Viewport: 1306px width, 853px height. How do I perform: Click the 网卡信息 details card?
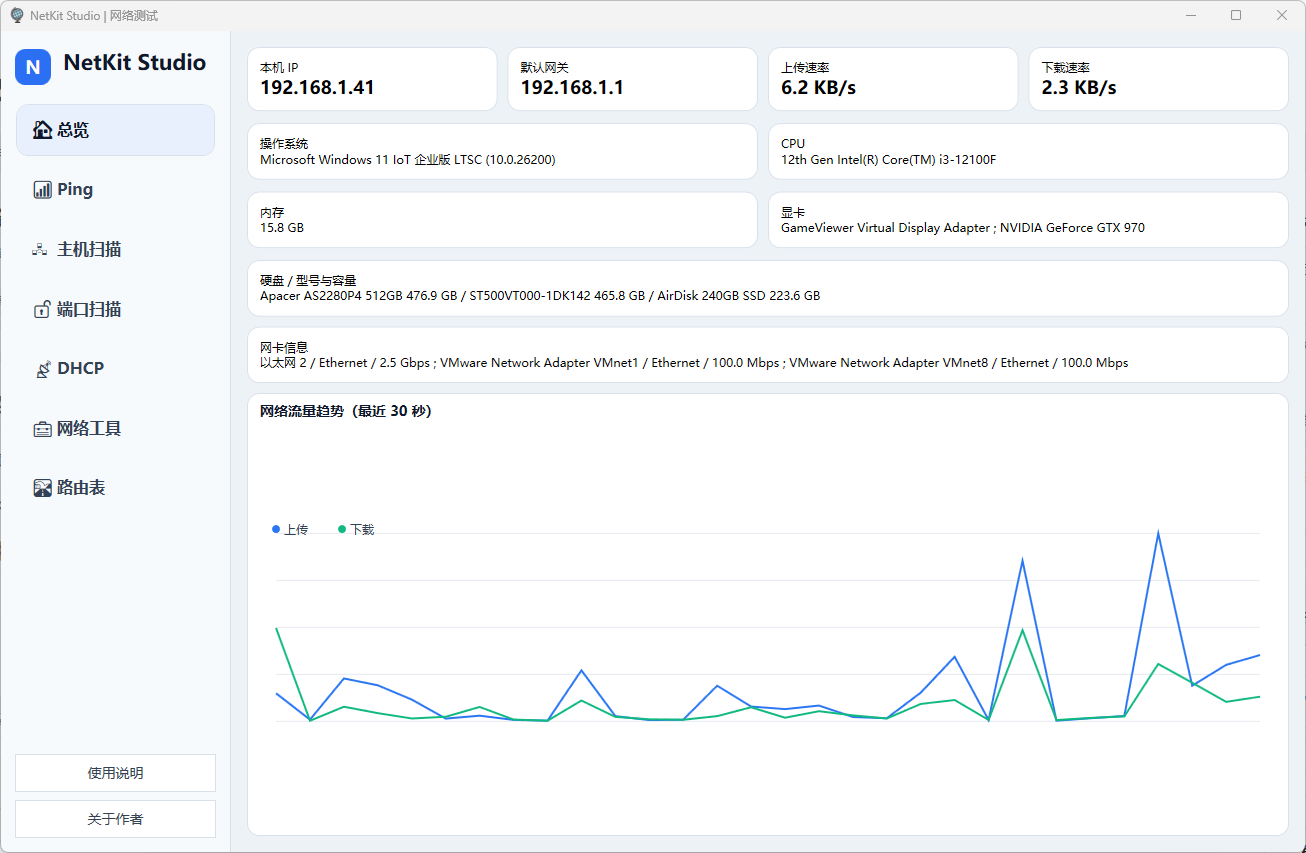pos(767,355)
